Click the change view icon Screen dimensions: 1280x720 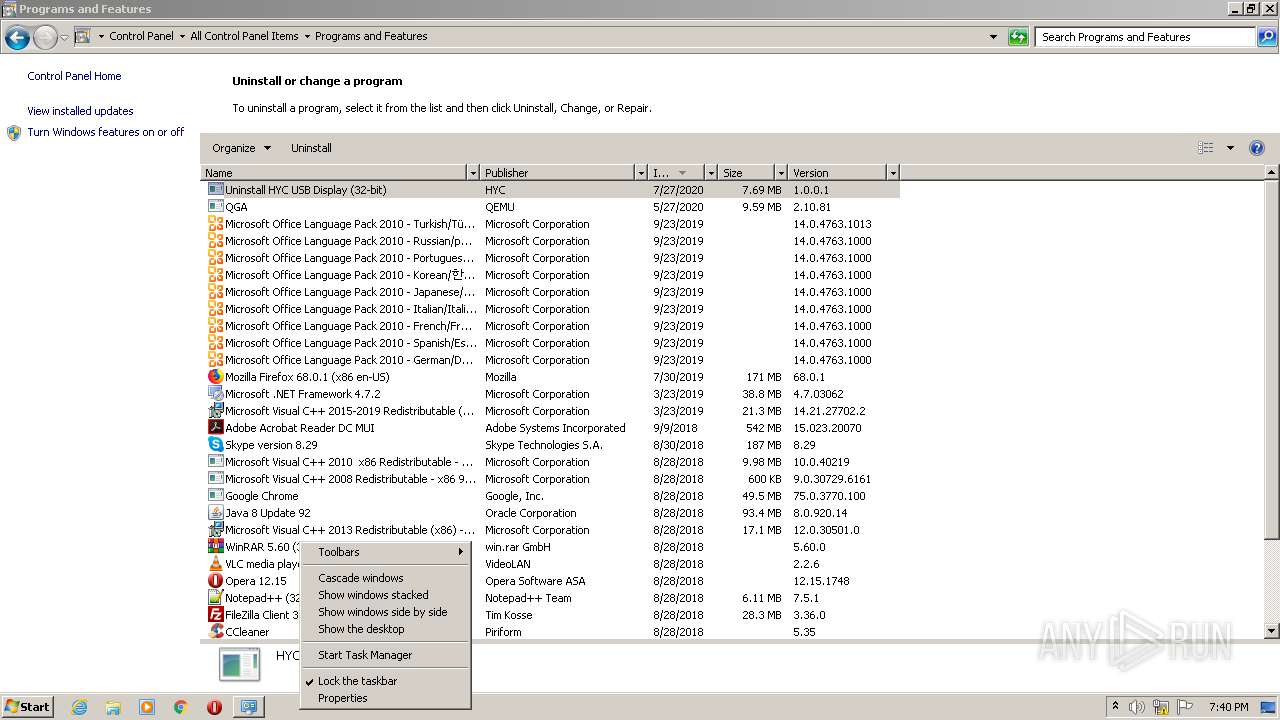[1206, 148]
